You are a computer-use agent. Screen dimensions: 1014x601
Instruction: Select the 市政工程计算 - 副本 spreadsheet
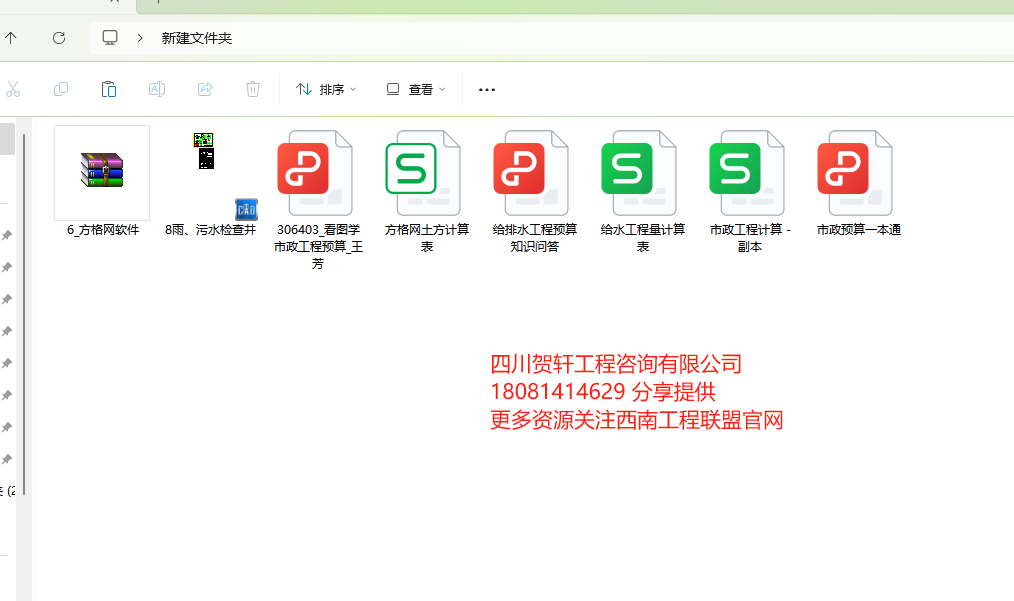pos(750,172)
